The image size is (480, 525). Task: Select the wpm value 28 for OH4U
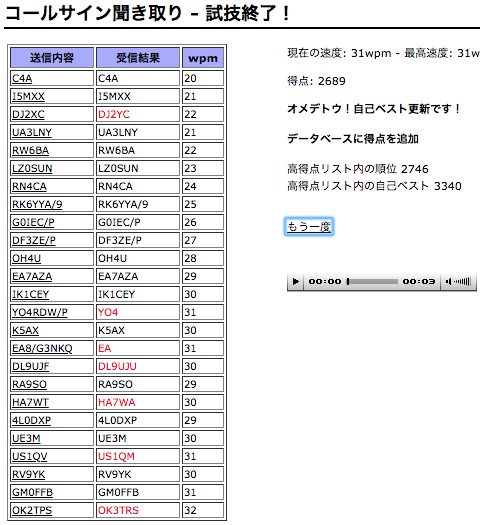coord(190,258)
